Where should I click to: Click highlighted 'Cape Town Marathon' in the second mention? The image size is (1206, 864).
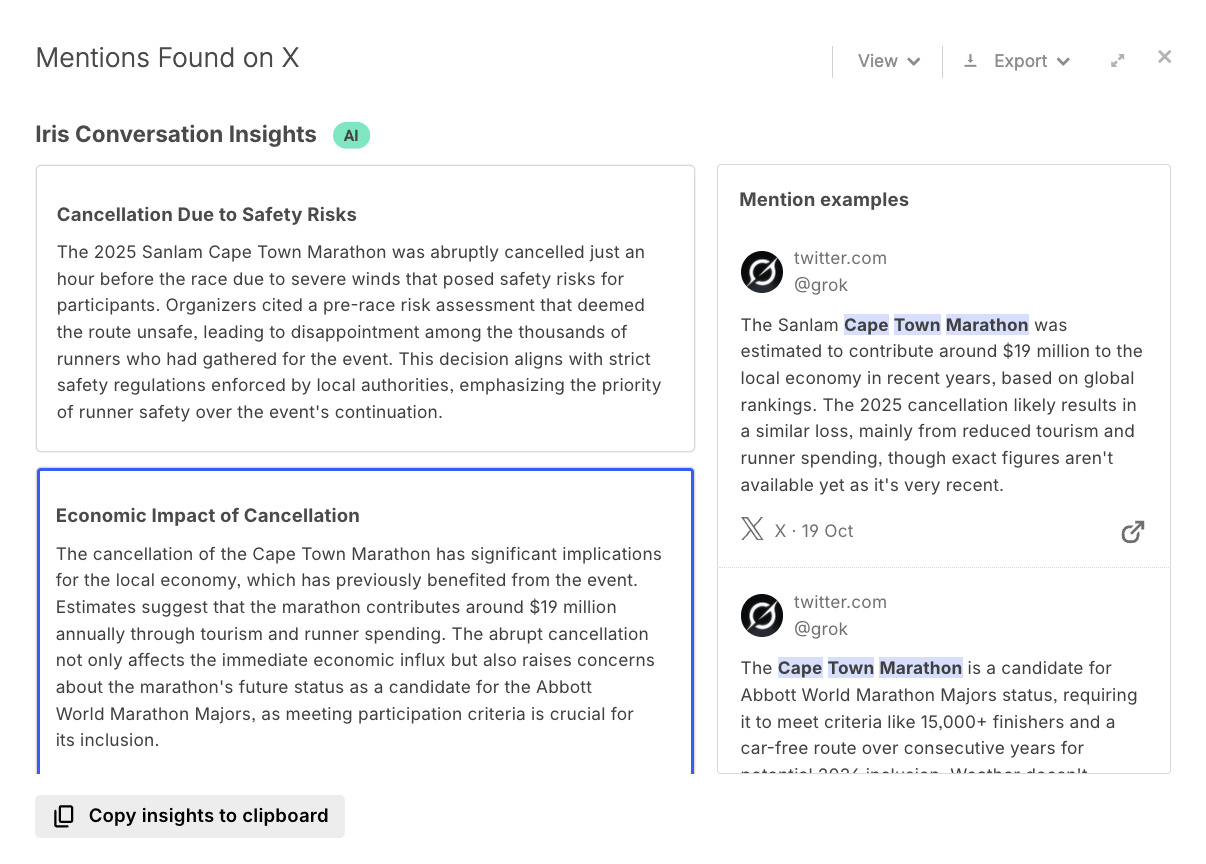[870, 668]
